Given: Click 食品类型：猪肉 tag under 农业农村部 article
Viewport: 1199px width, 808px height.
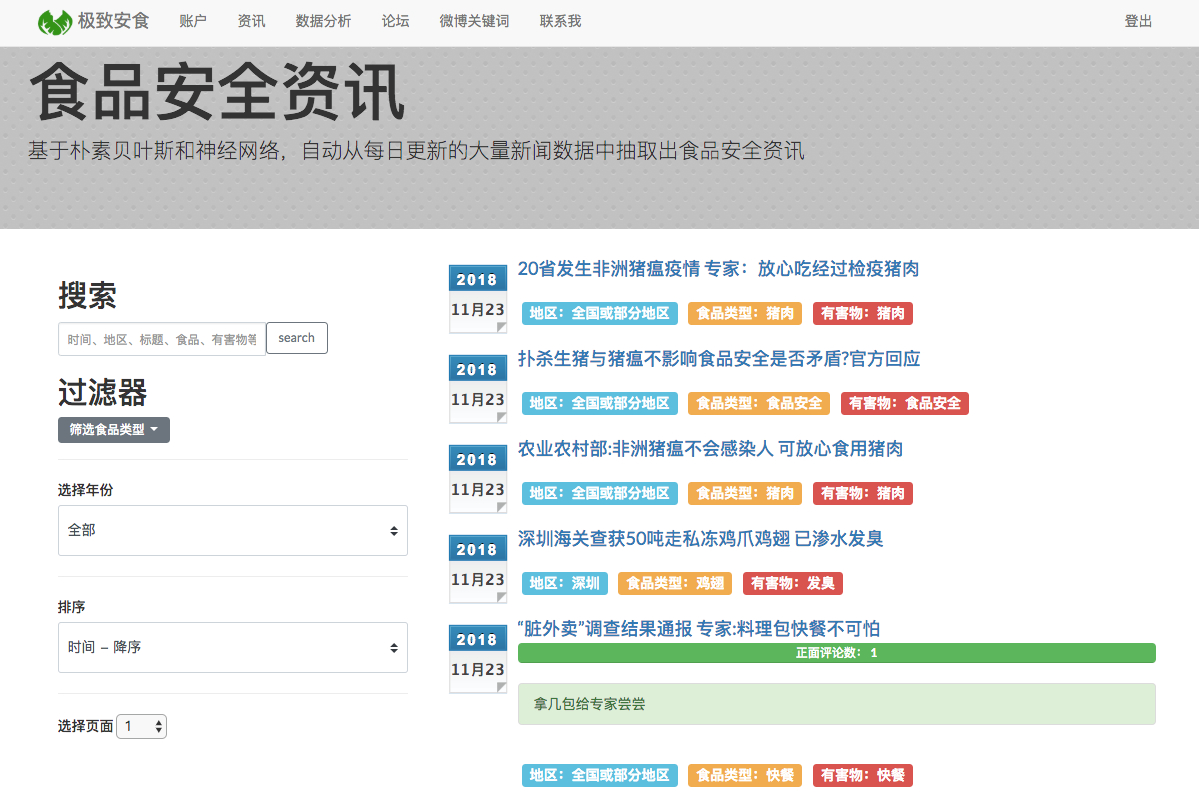Looking at the screenshot, I should [x=745, y=494].
